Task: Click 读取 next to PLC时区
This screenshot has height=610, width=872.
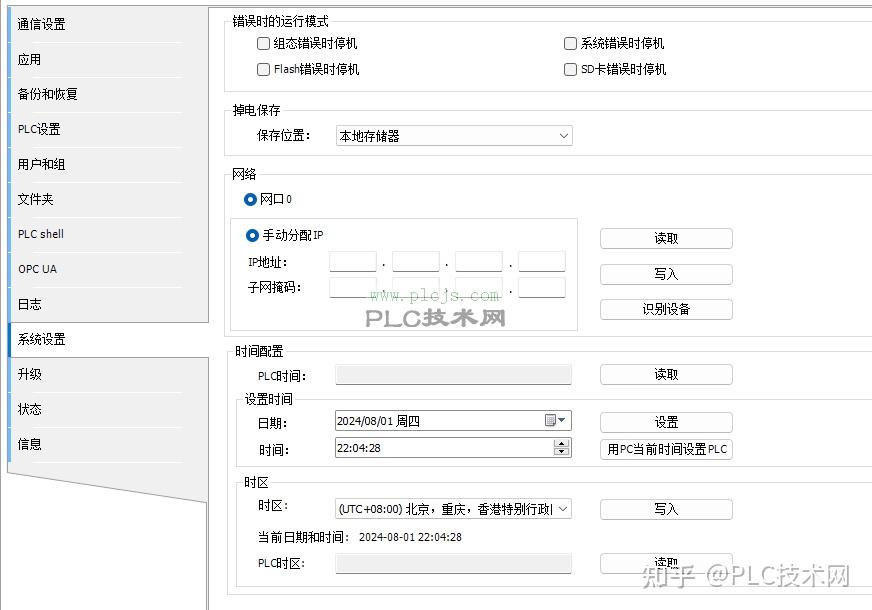Action: [x=666, y=563]
